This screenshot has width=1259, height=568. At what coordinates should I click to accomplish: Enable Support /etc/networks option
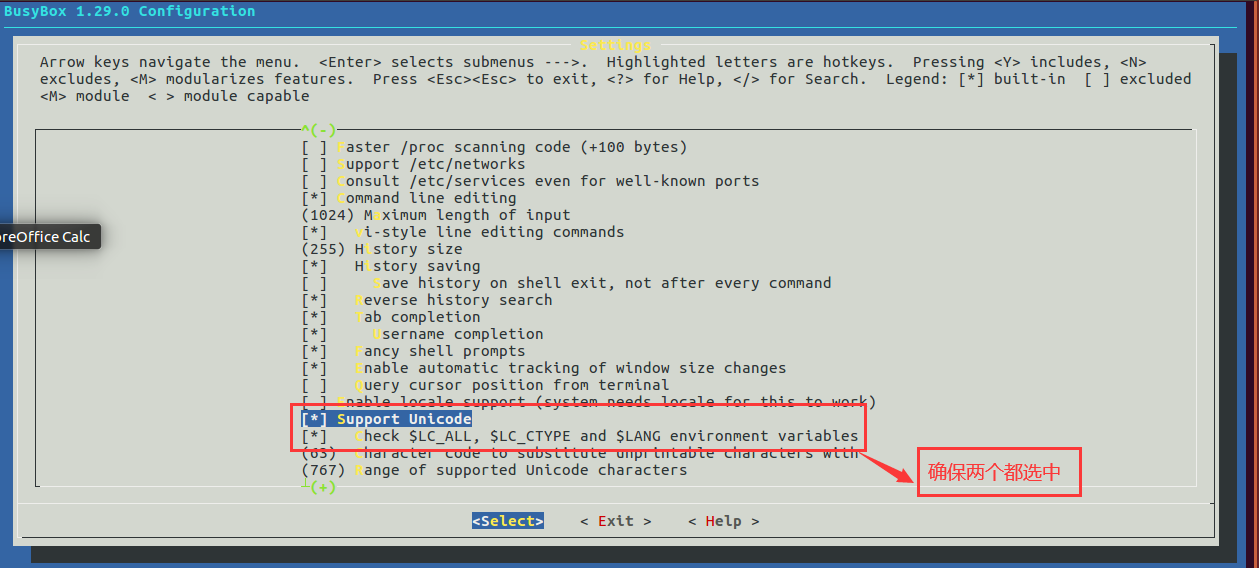(x=413, y=164)
